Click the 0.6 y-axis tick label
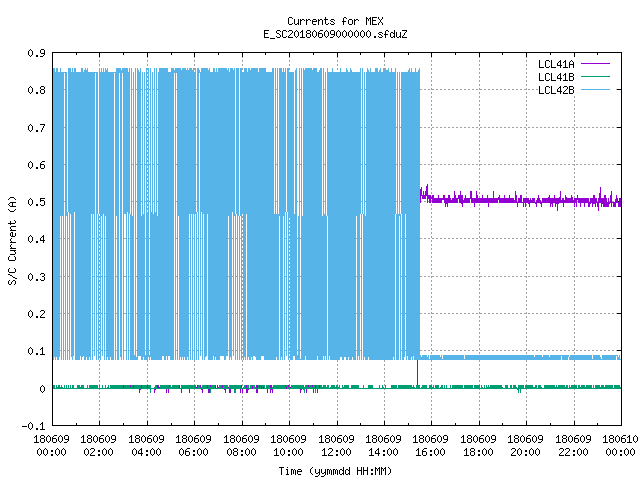Image resolution: width=640 pixels, height=480 pixels. coord(36,165)
